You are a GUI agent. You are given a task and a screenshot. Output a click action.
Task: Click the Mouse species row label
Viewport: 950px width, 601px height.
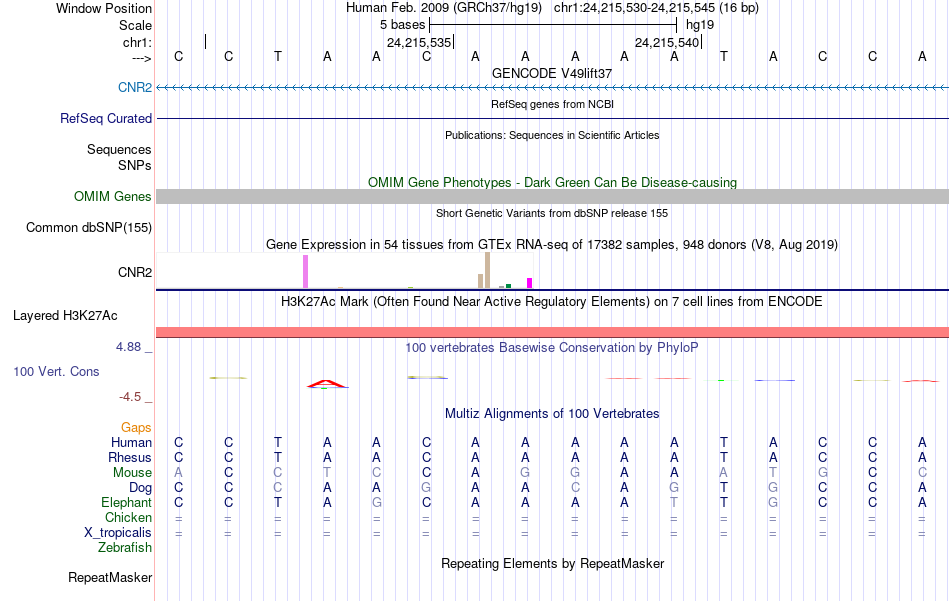coord(132,473)
